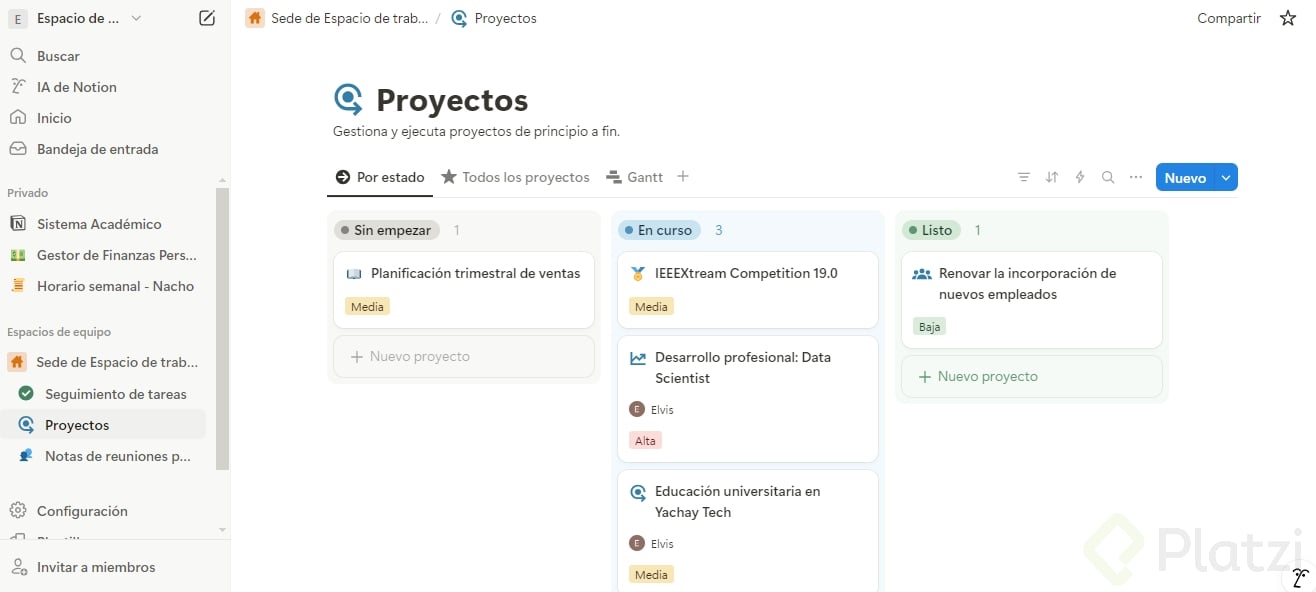Click the database search magnifier icon
The height and width of the screenshot is (592, 1316).
pyautogui.click(x=1108, y=177)
